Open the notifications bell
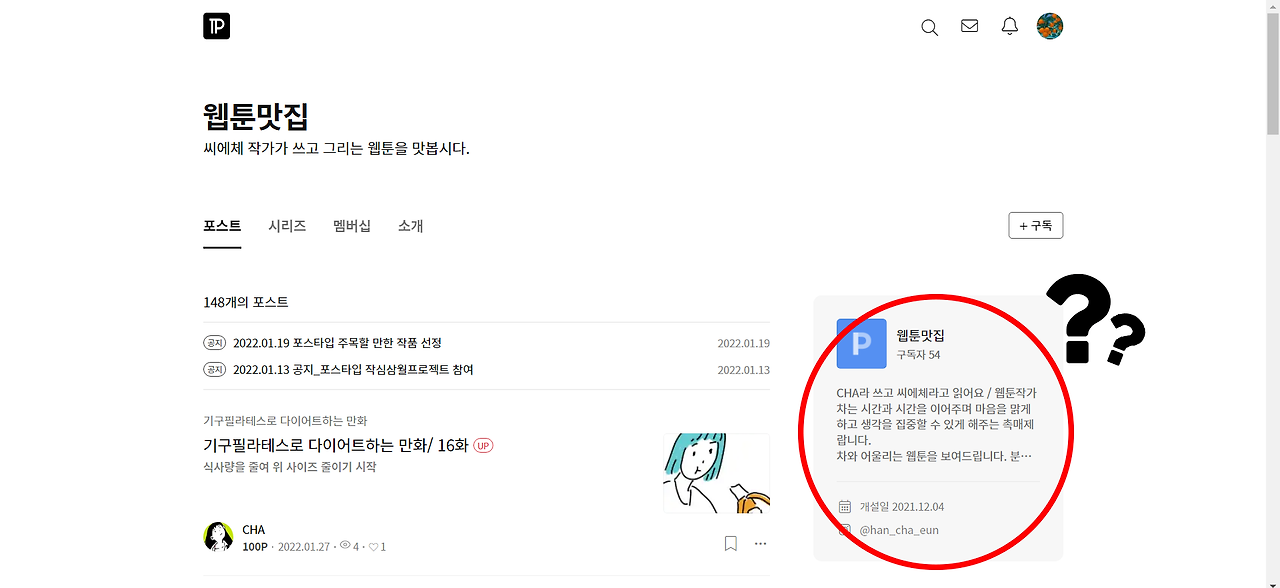The width and height of the screenshot is (1280, 588). point(1009,27)
